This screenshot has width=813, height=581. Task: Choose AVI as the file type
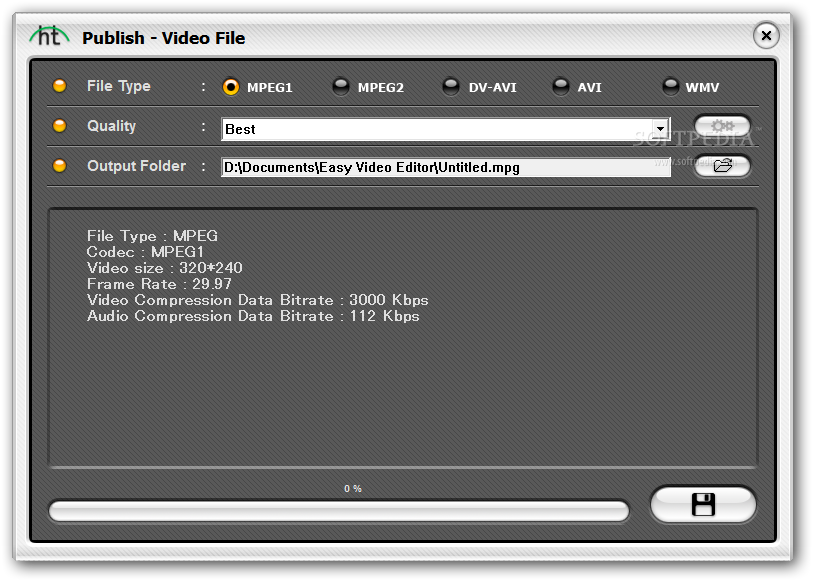[x=560, y=87]
